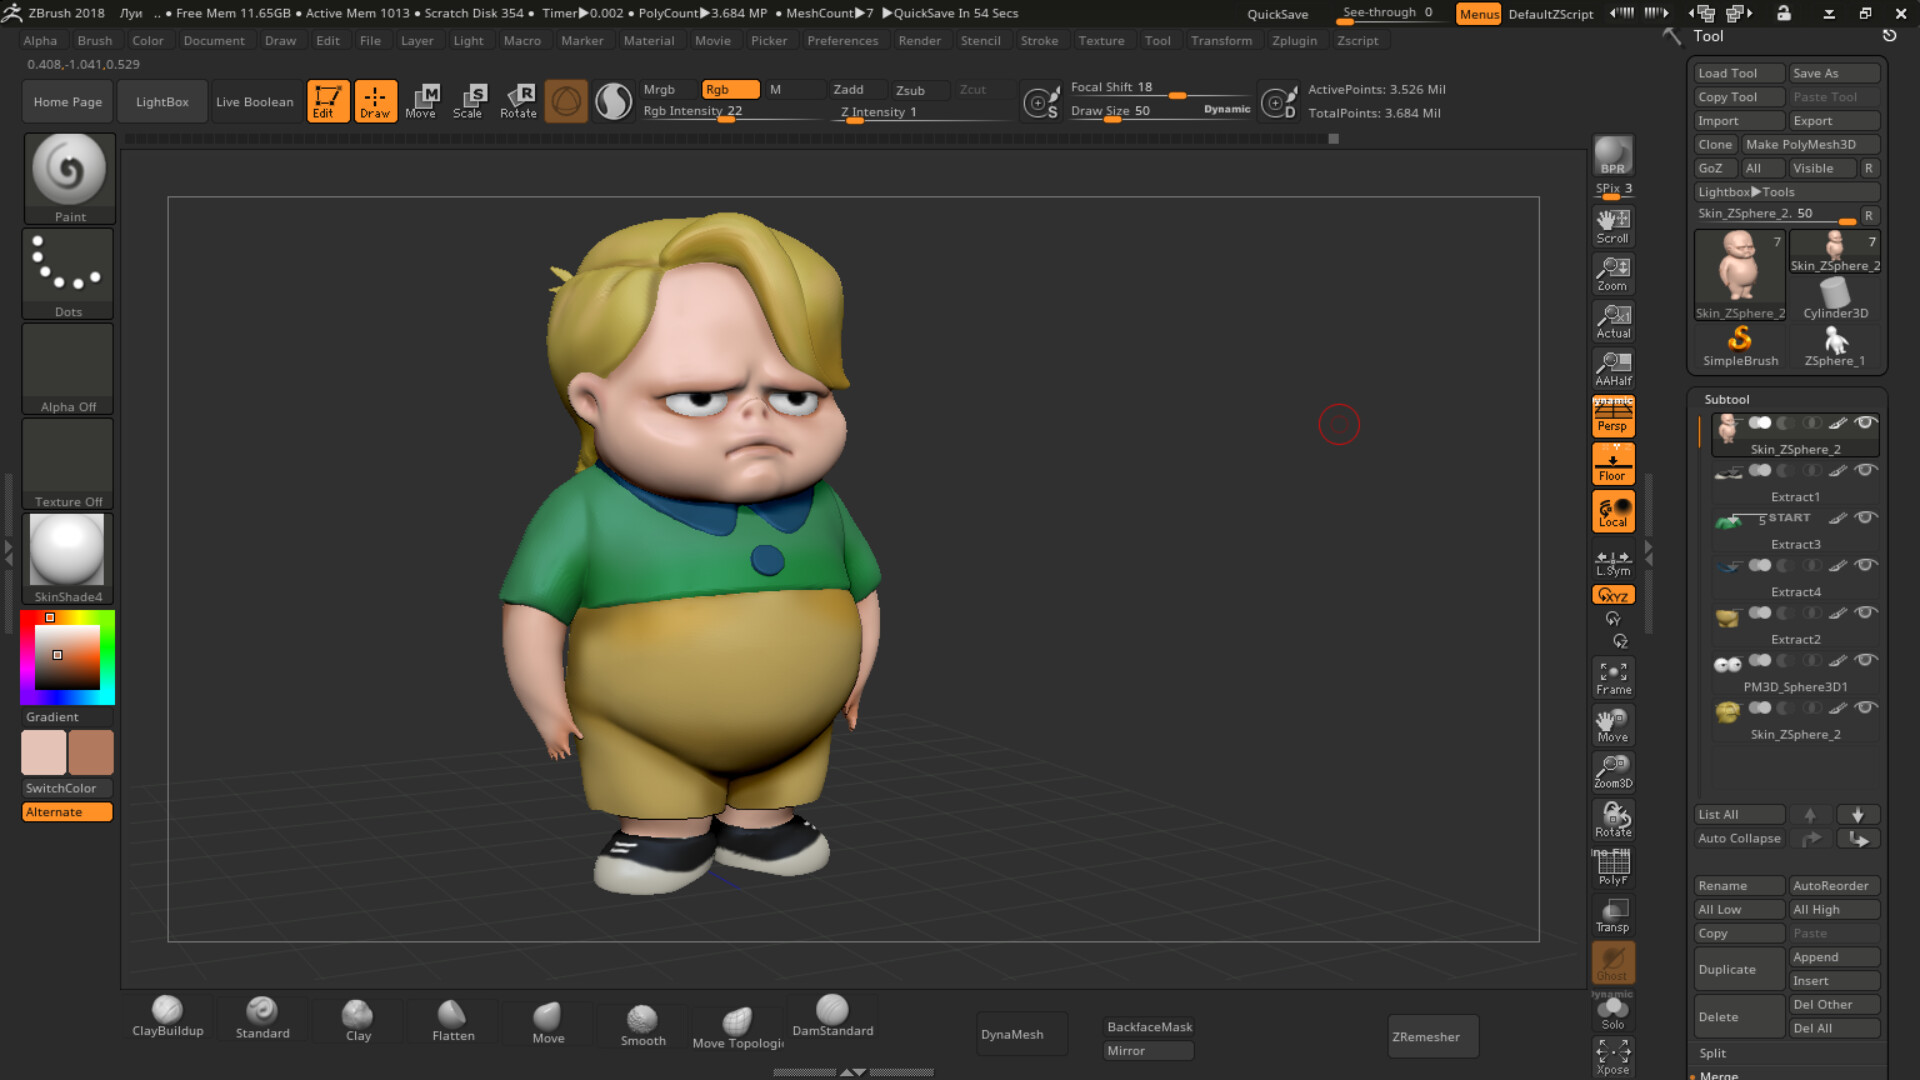Viewport: 1920px width, 1080px height.
Task: Select the DamStandard brush
Action: (x=832, y=1016)
